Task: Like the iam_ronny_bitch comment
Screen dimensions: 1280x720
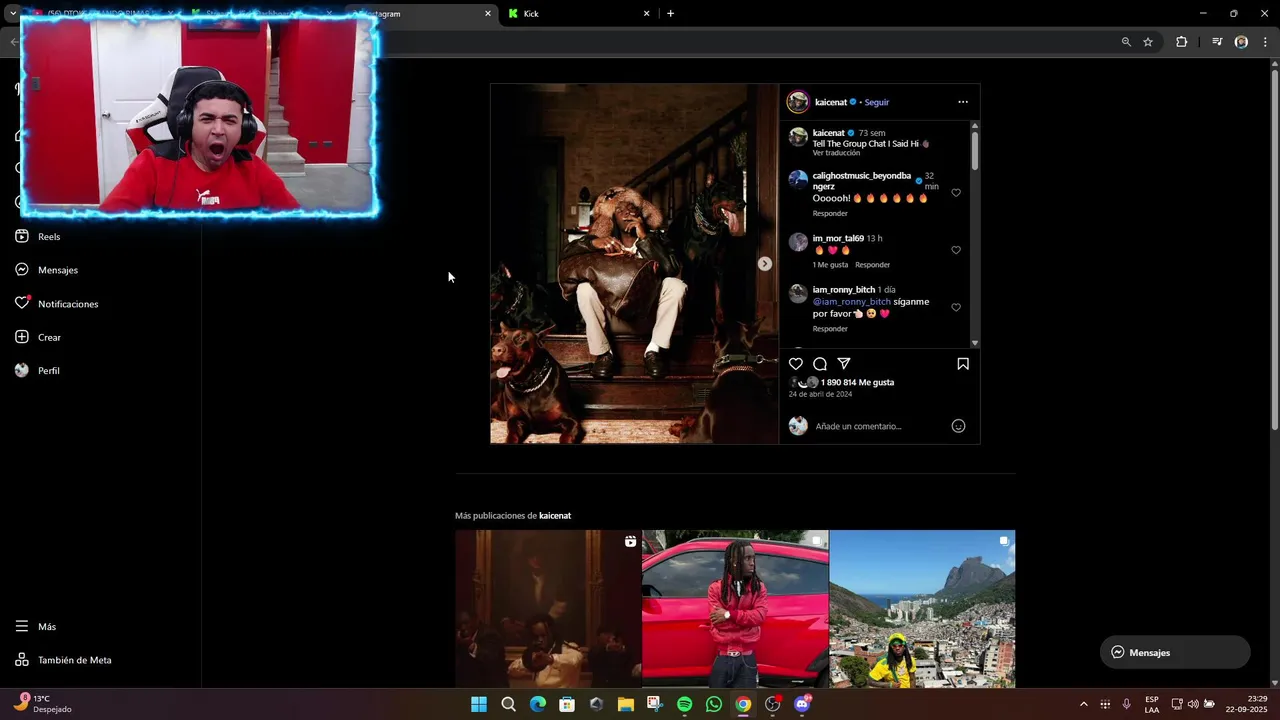Action: click(x=956, y=307)
